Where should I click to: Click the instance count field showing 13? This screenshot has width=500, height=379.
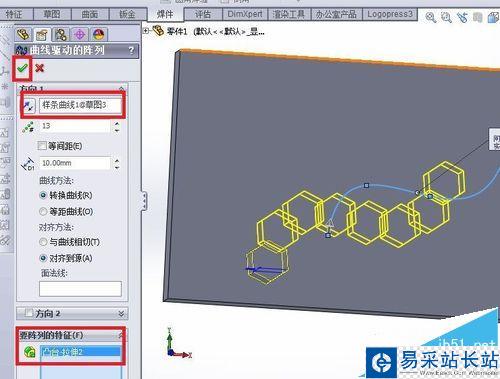point(75,126)
